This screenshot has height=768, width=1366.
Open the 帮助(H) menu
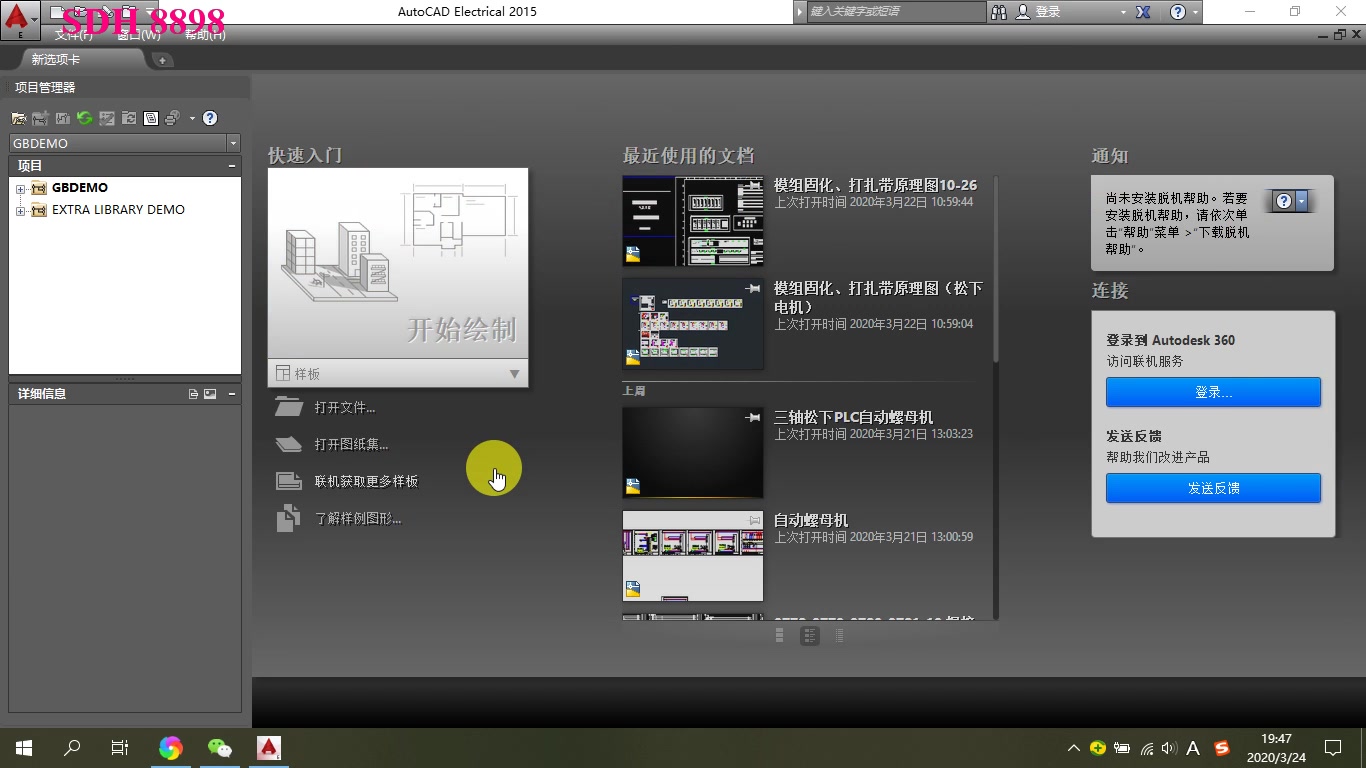click(205, 34)
